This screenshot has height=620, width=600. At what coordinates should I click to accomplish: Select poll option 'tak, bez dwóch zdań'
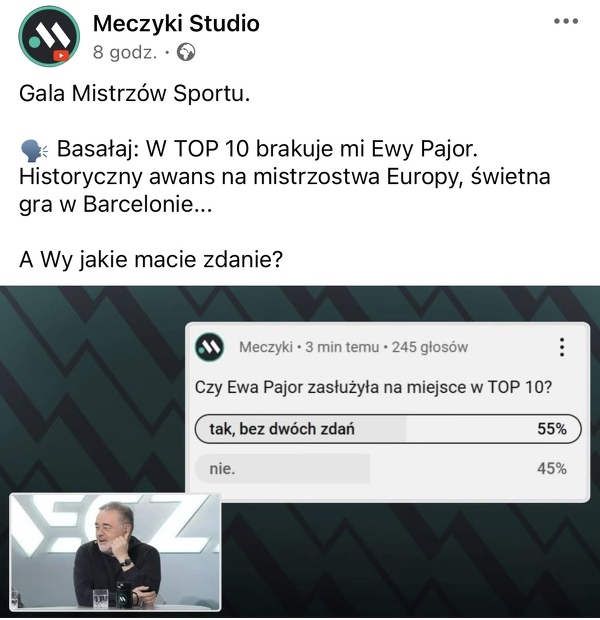coord(388,429)
